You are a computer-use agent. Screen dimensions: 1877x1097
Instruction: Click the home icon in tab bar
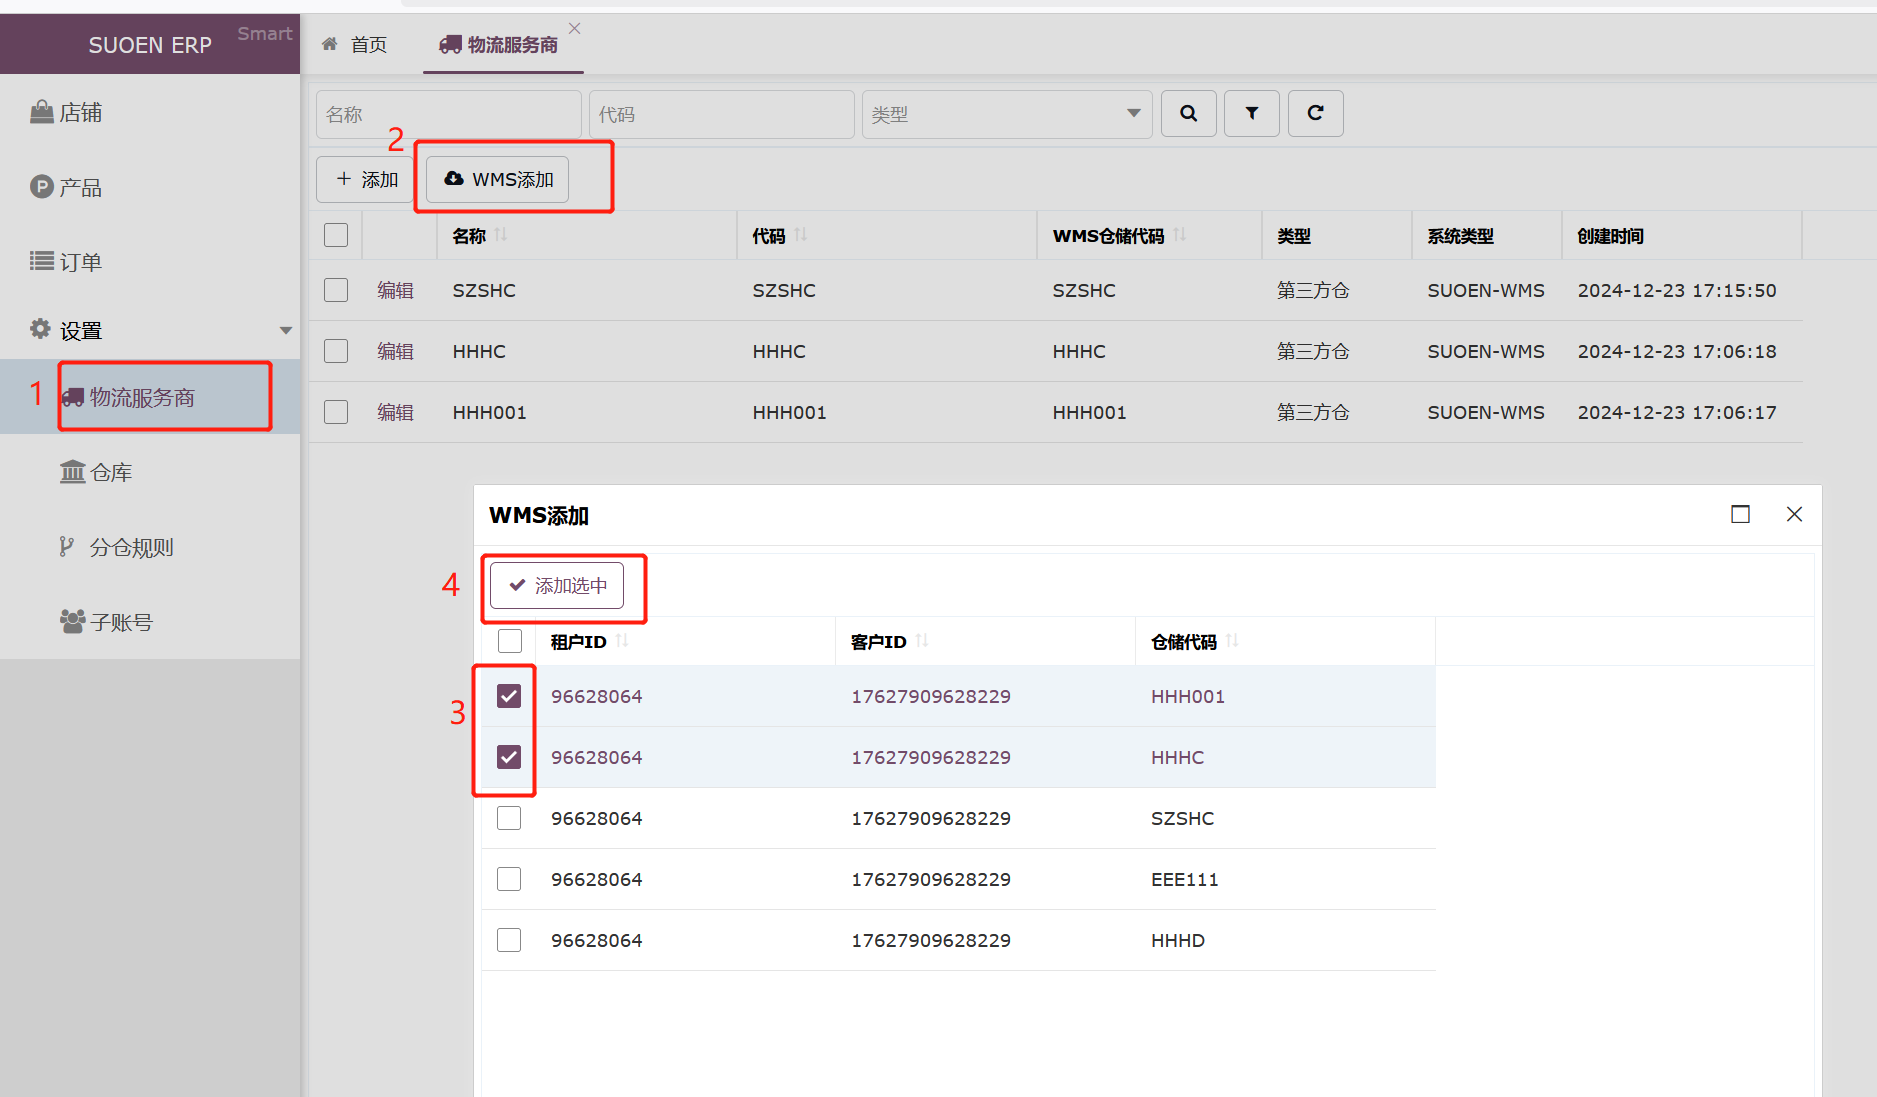pos(329,44)
